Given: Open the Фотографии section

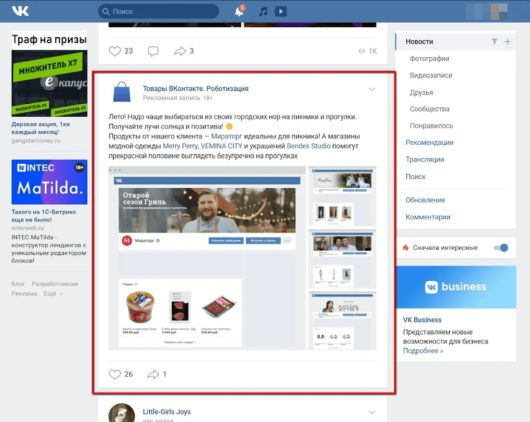Looking at the screenshot, I should [429, 59].
